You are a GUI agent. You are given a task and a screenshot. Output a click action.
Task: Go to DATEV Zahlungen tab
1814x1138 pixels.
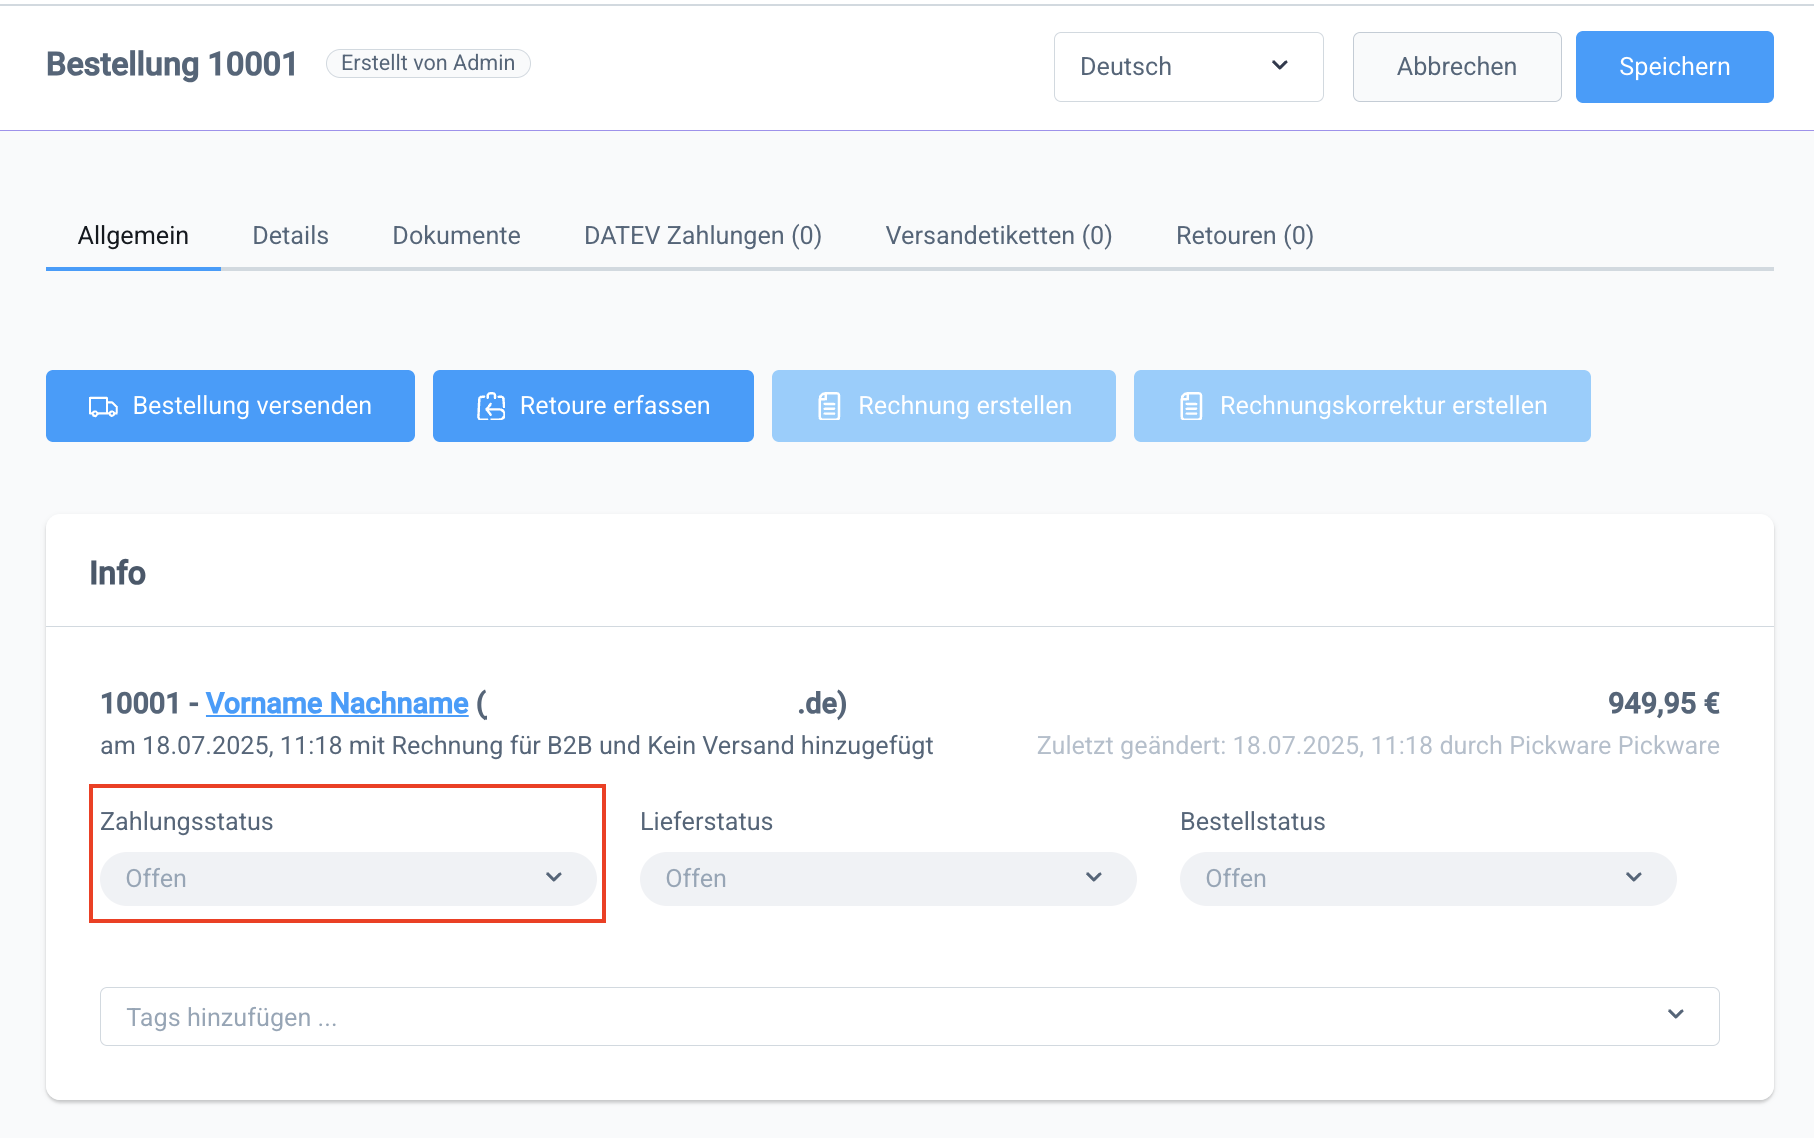point(702,236)
